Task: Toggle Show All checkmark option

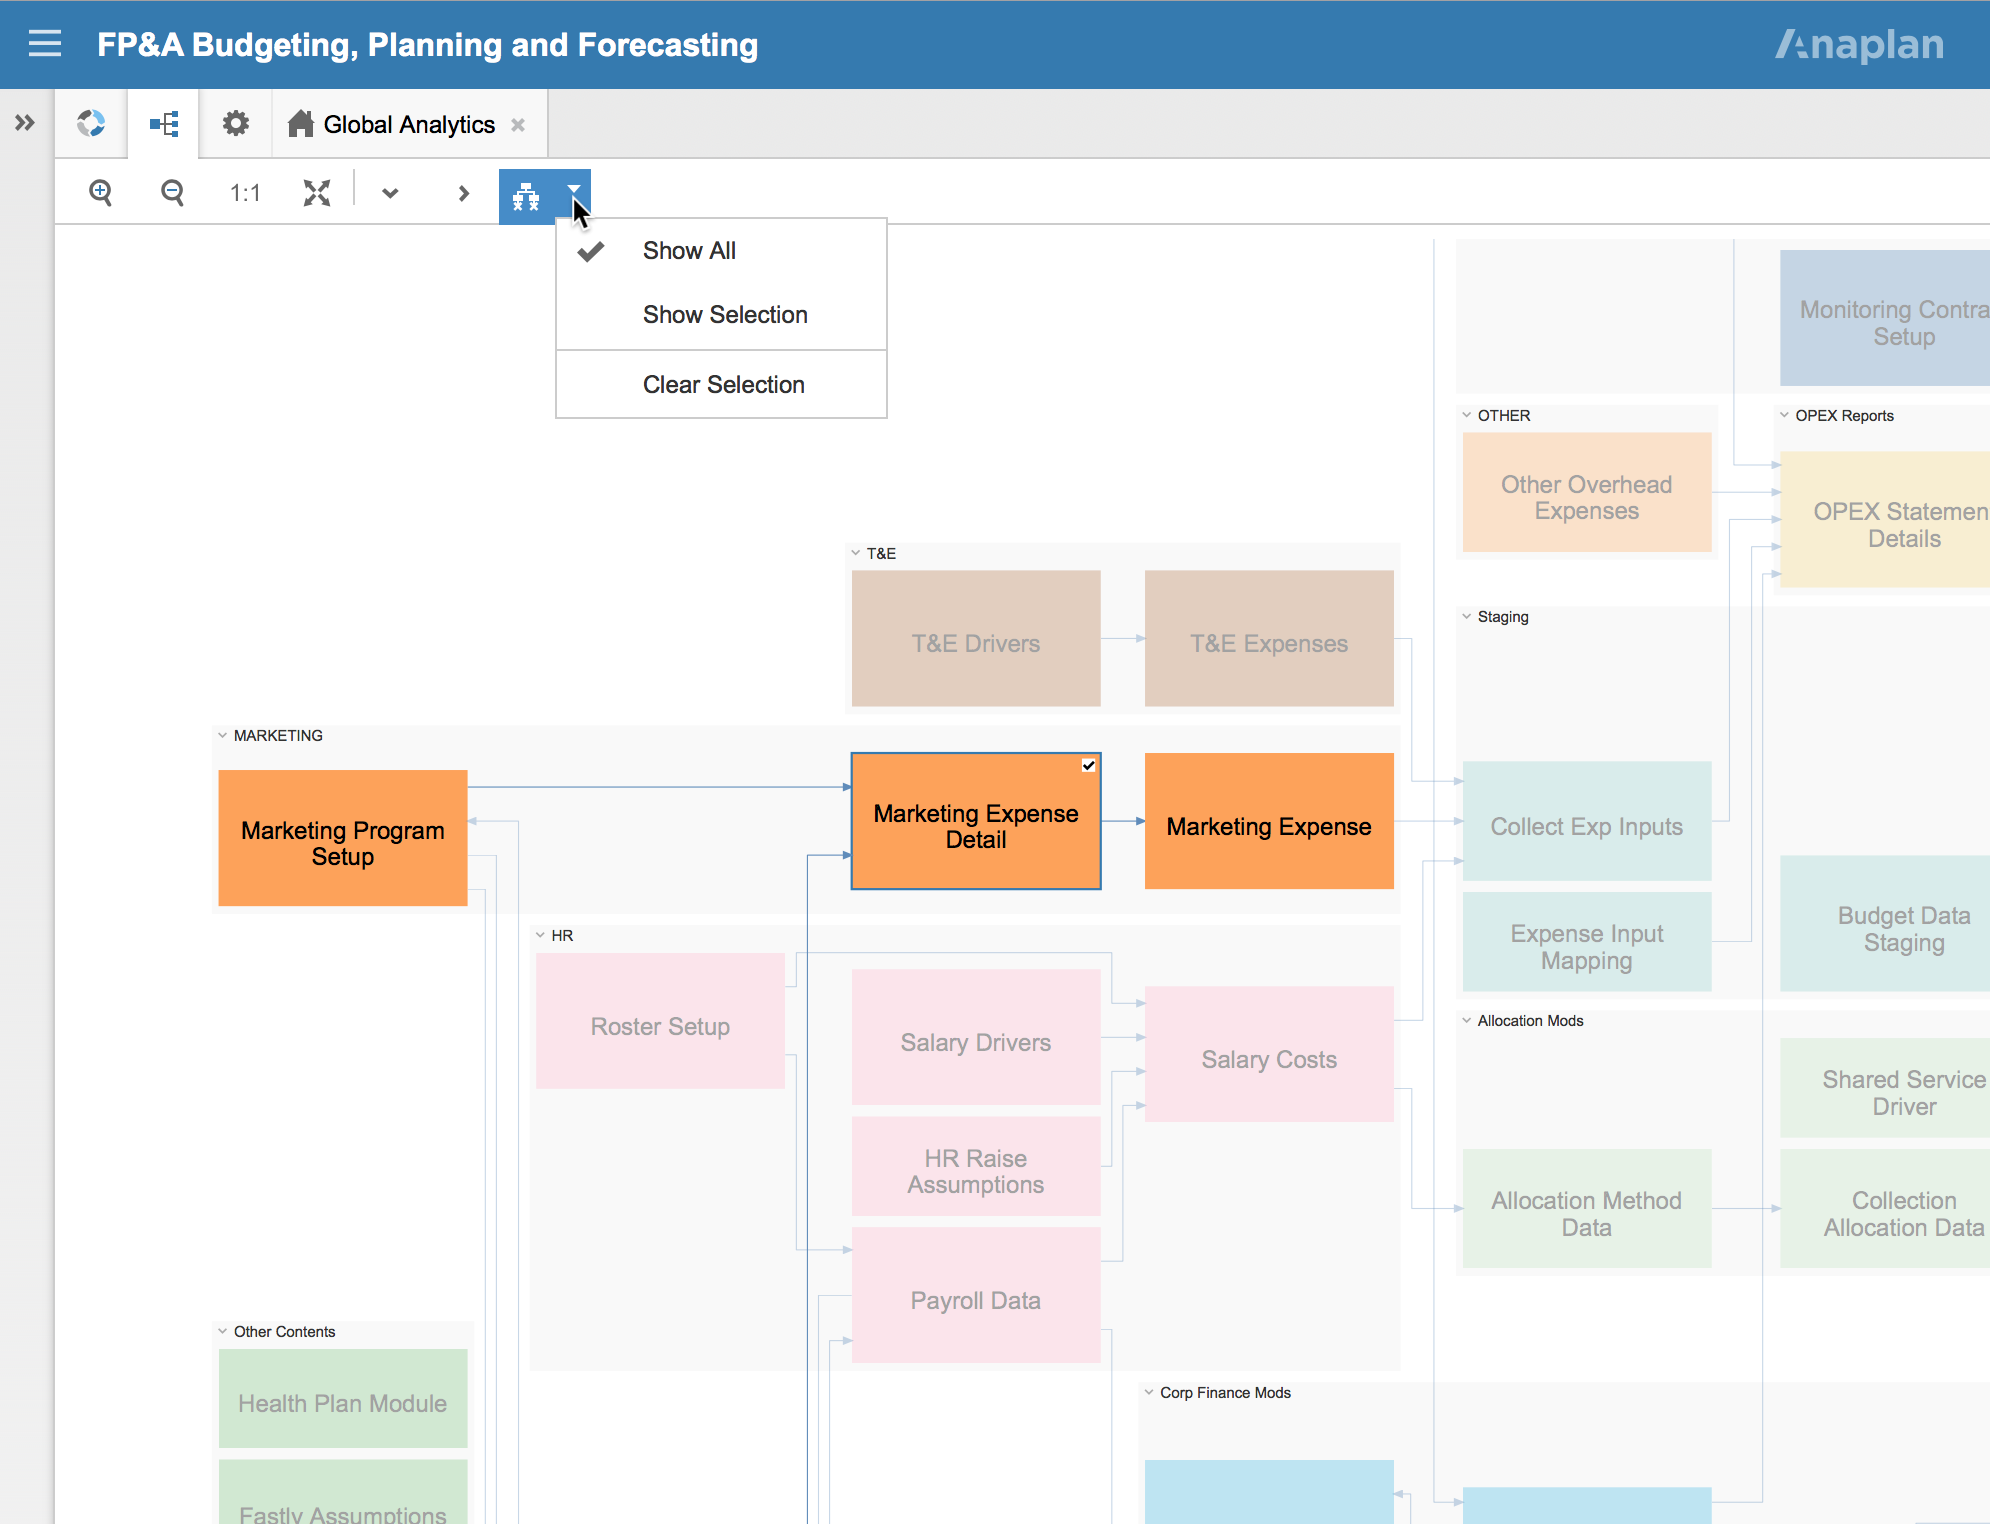Action: [x=690, y=250]
